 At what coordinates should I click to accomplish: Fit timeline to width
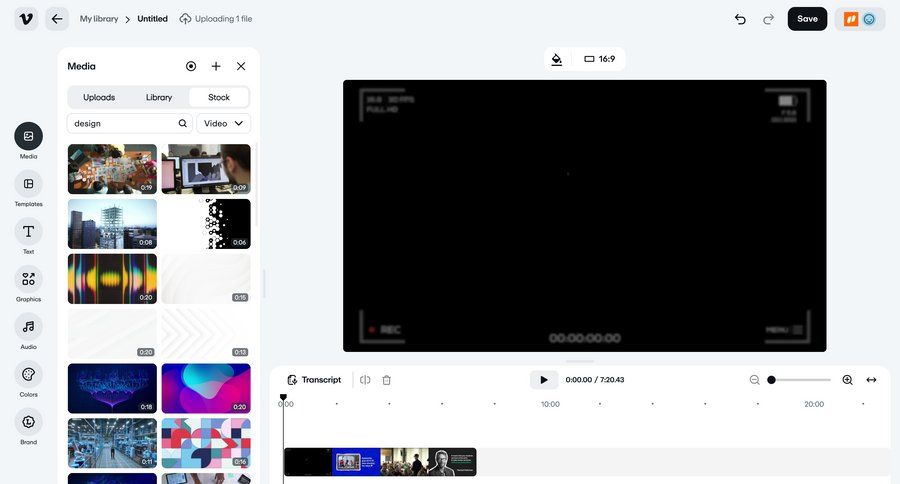871,380
